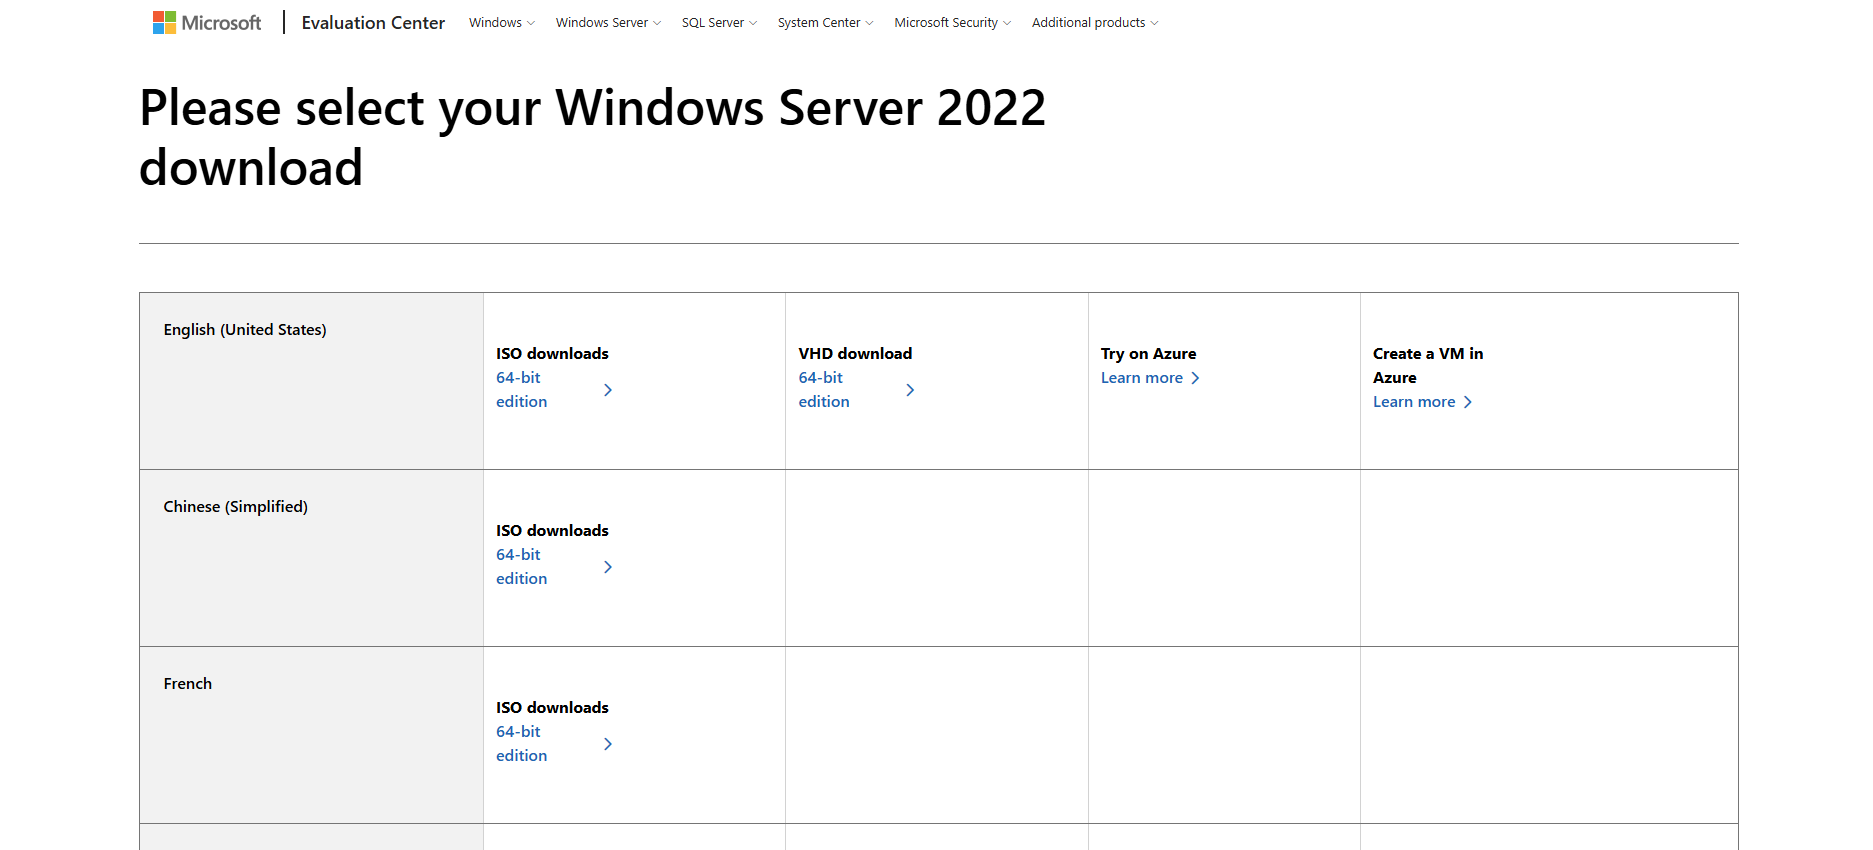Click the chevron next to Windows
This screenshot has width=1873, height=850.
(x=531, y=23)
